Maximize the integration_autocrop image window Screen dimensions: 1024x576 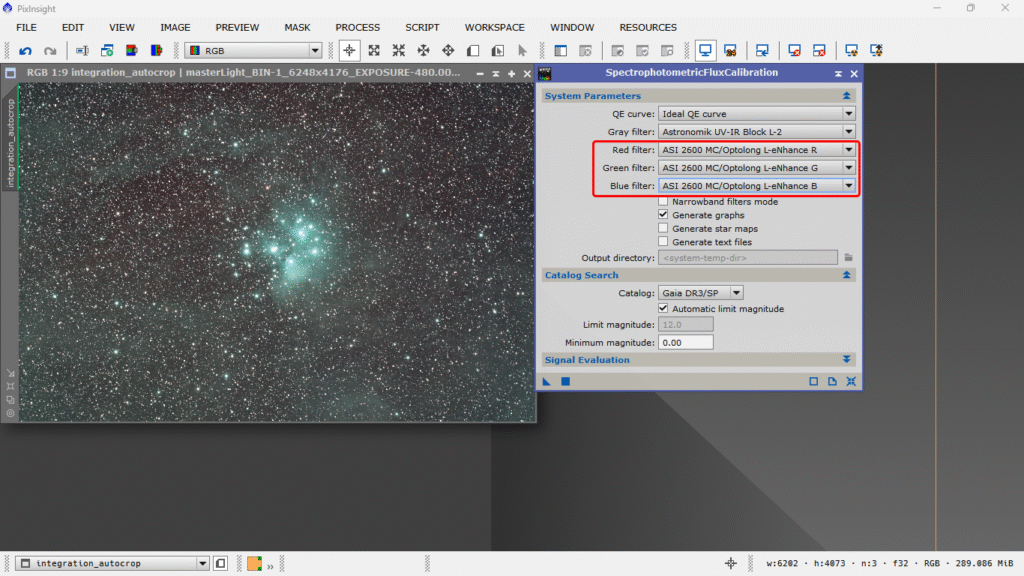[x=511, y=74]
